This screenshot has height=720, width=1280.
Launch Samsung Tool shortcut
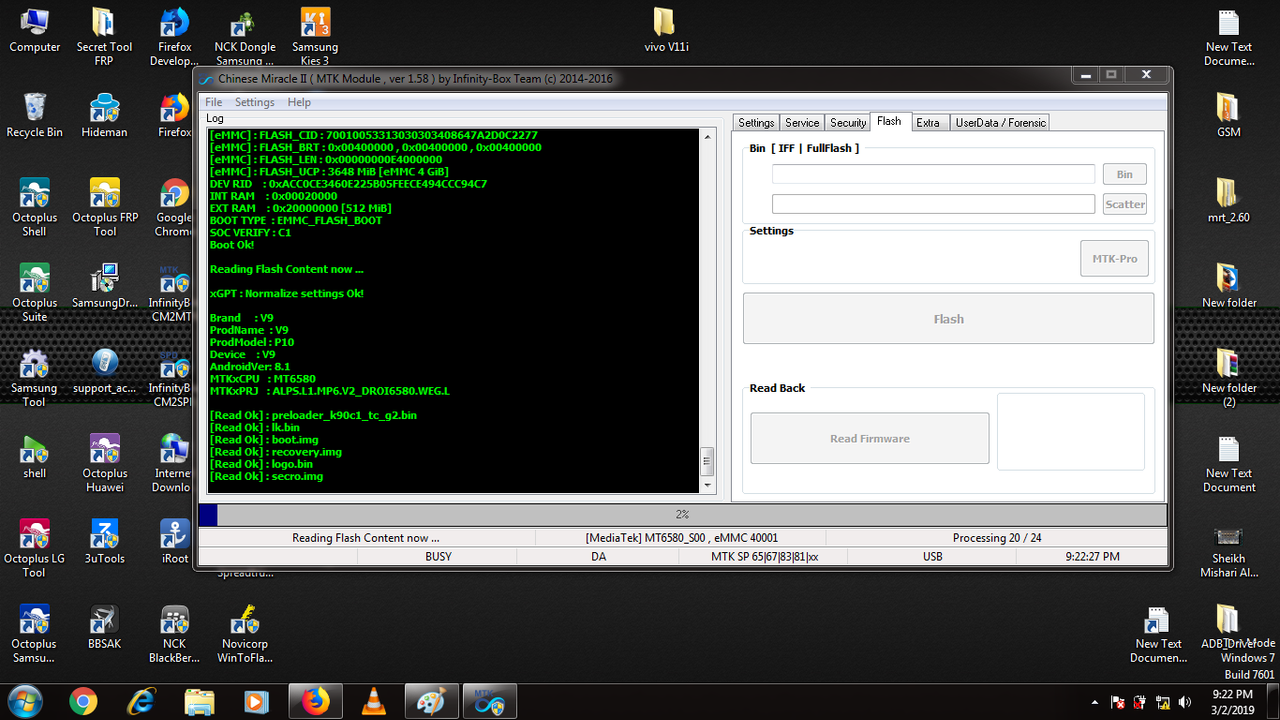point(34,378)
